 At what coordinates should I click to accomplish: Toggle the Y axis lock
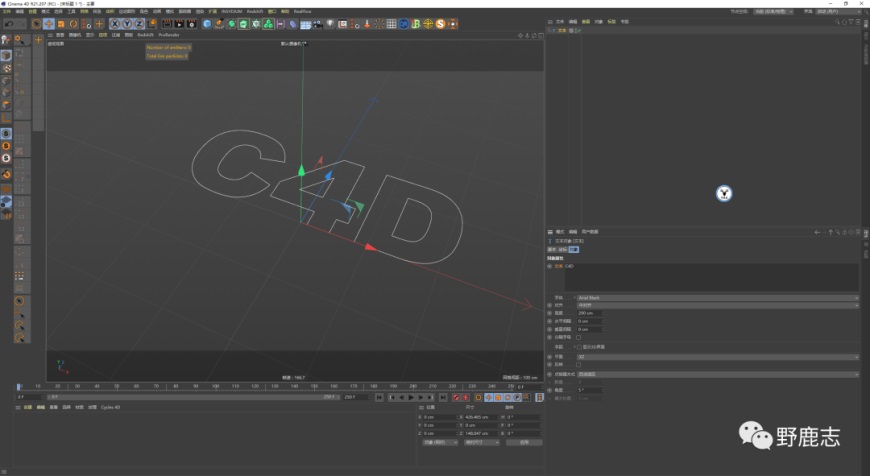tap(127, 24)
